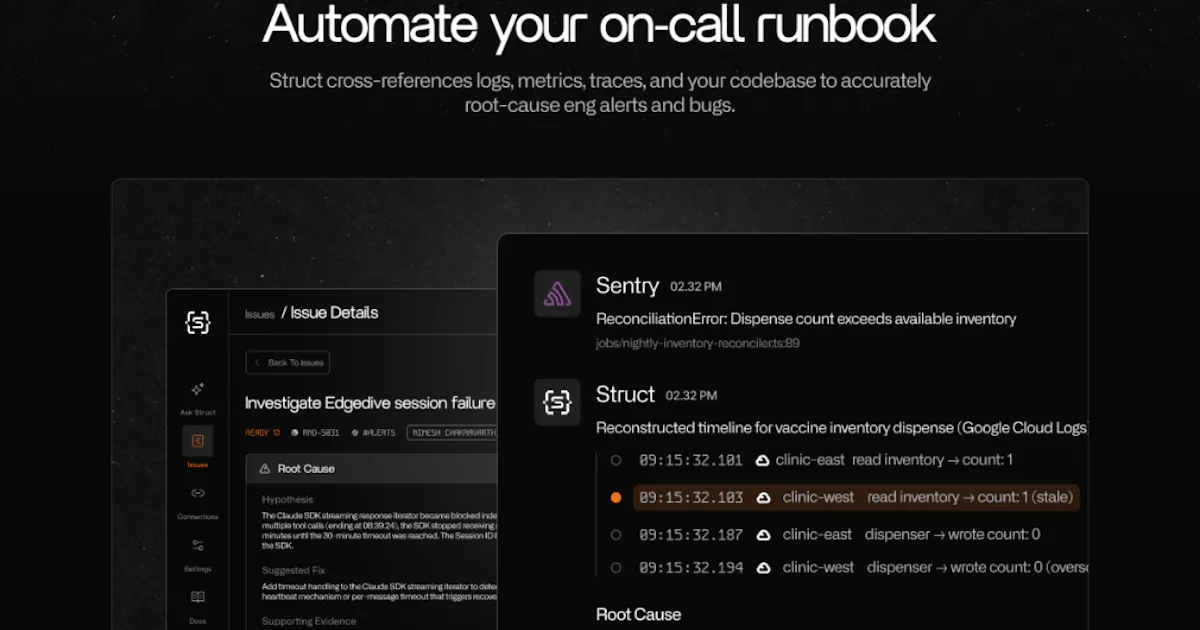Click the clinic-west dispenser wrote count row

click(863, 568)
